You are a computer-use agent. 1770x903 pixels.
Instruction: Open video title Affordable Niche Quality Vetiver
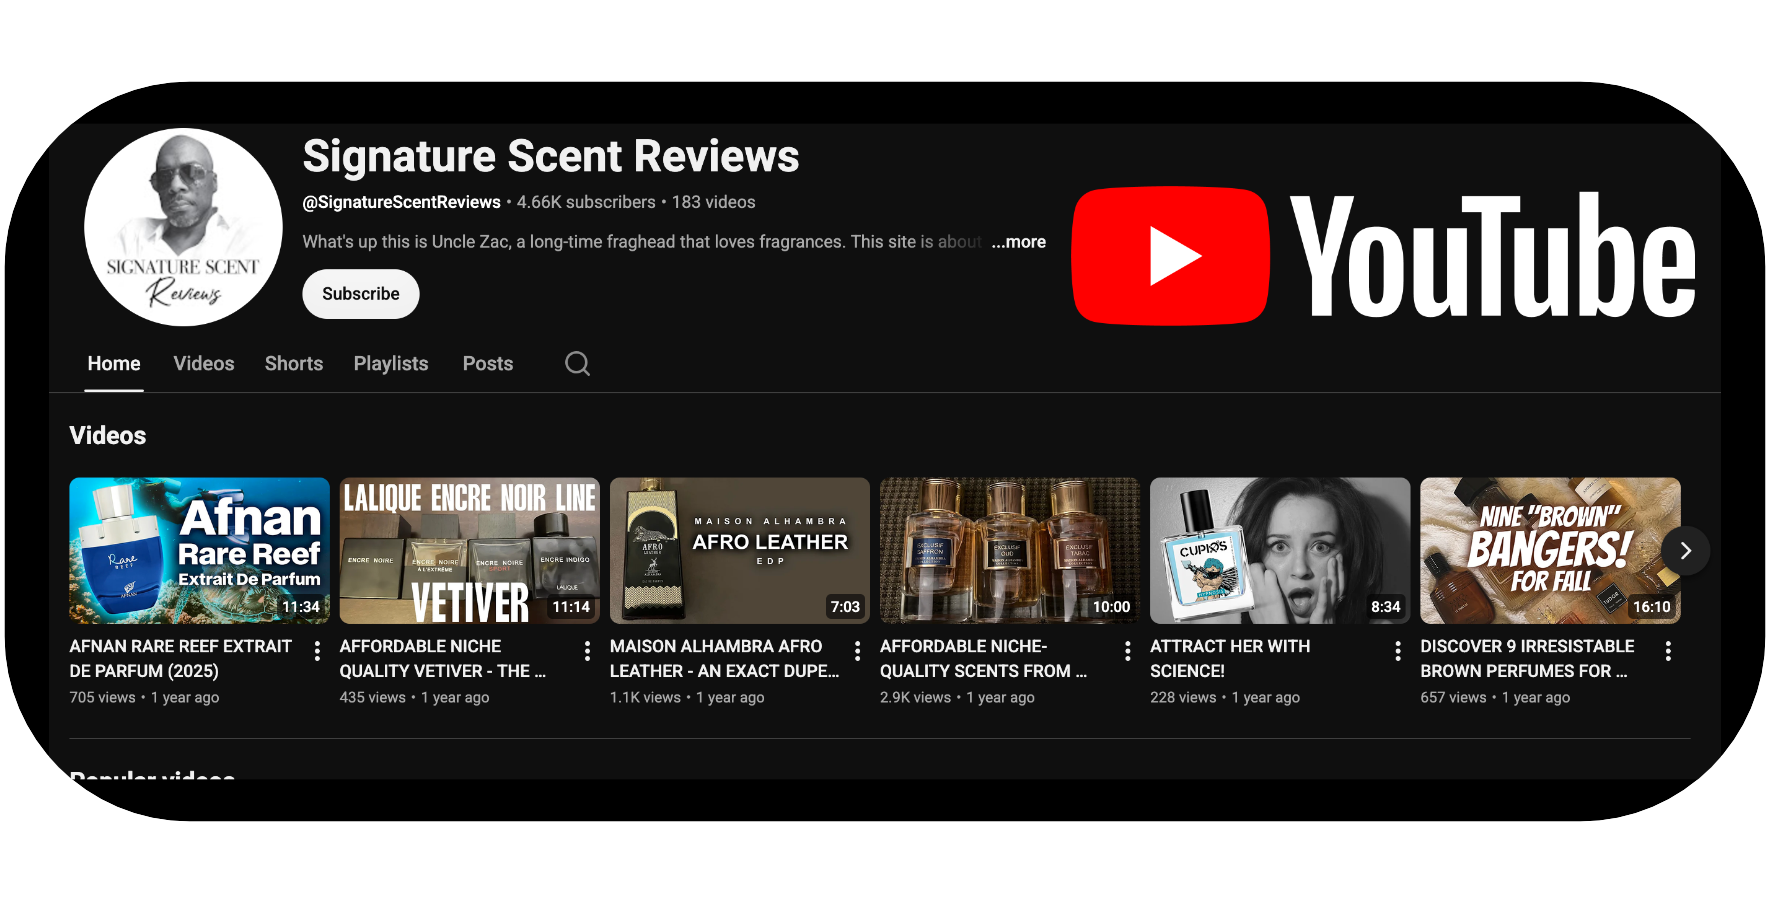click(443, 658)
